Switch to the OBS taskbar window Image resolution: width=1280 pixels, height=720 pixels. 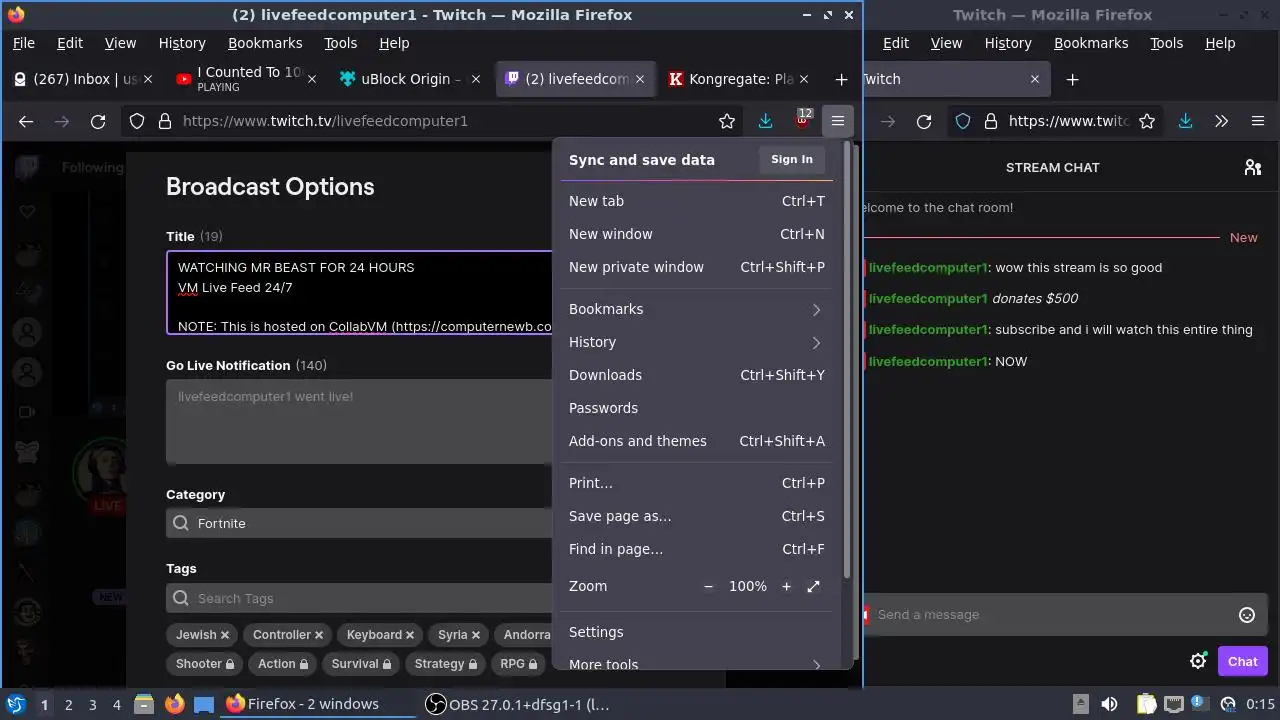(x=520, y=704)
